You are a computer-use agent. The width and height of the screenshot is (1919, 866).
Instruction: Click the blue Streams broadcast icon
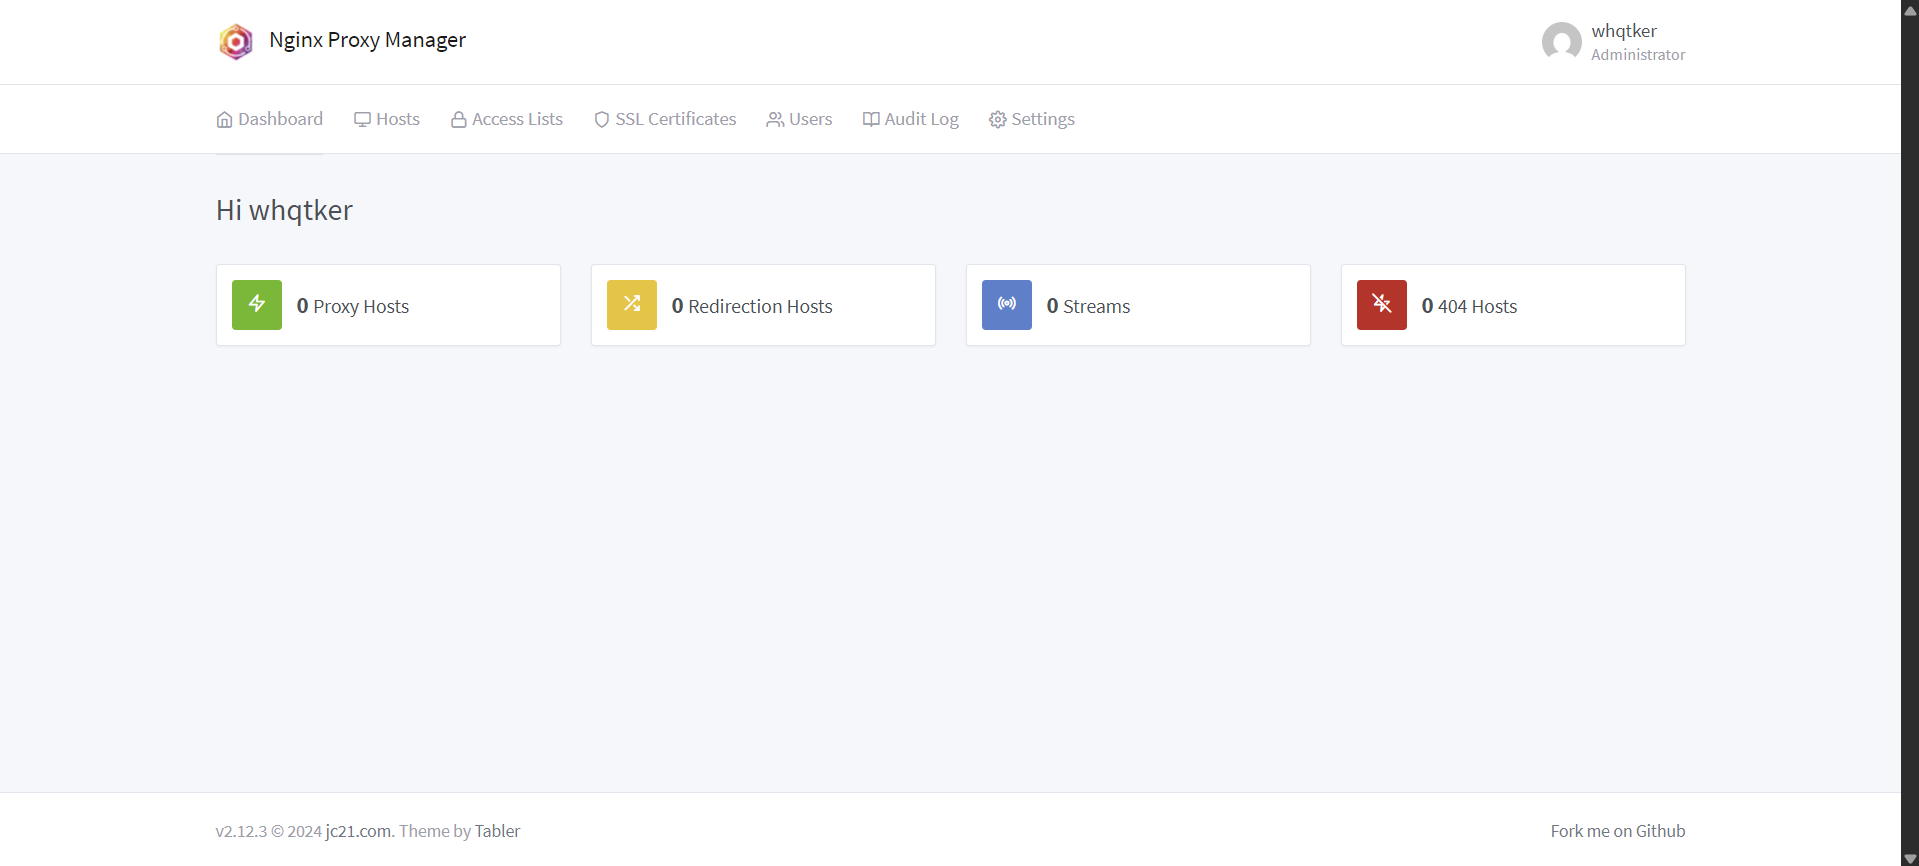click(x=1007, y=305)
